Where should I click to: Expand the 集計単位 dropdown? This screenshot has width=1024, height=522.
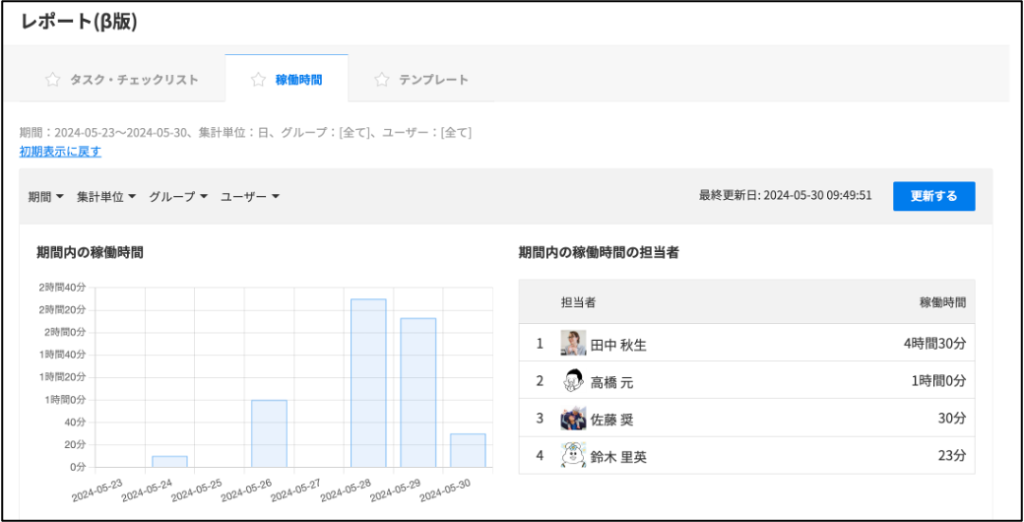point(107,197)
